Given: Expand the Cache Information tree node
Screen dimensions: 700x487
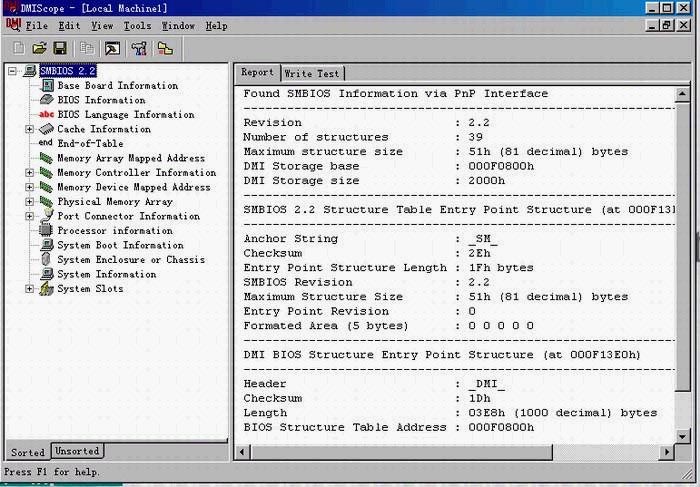Looking at the screenshot, I should [31, 129].
